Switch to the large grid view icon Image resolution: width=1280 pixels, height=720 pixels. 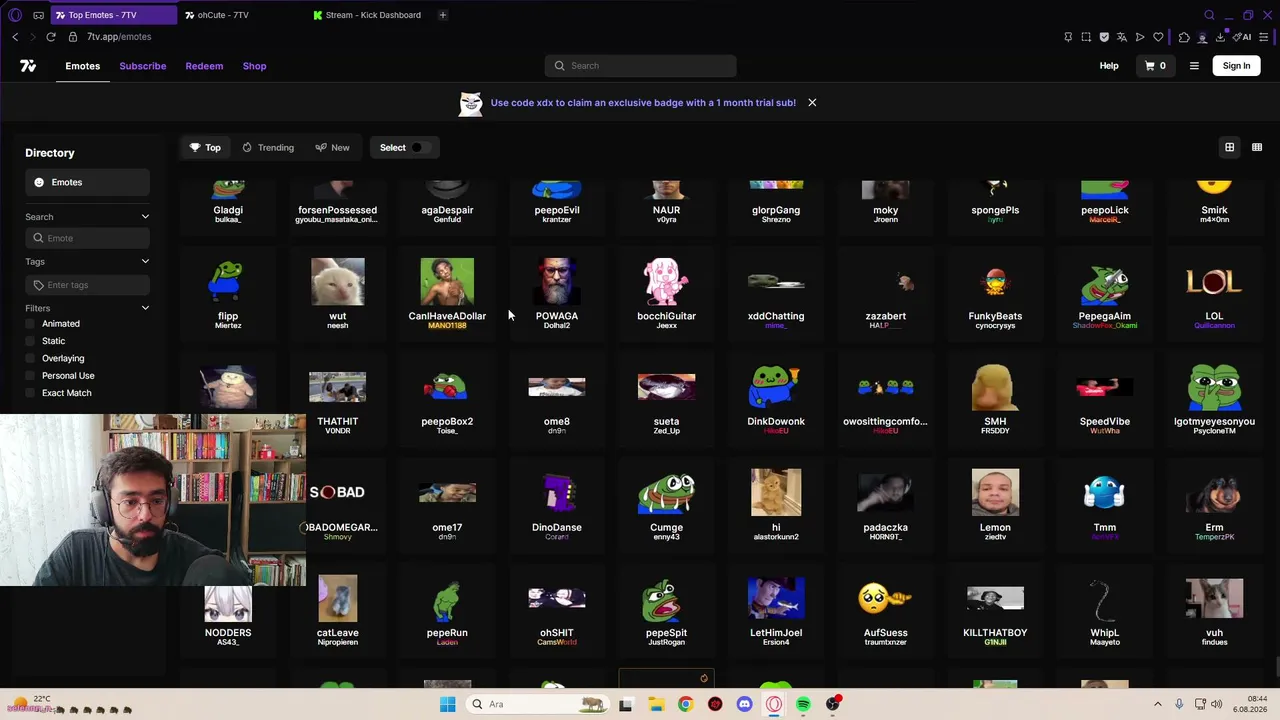pyautogui.click(x=1230, y=147)
